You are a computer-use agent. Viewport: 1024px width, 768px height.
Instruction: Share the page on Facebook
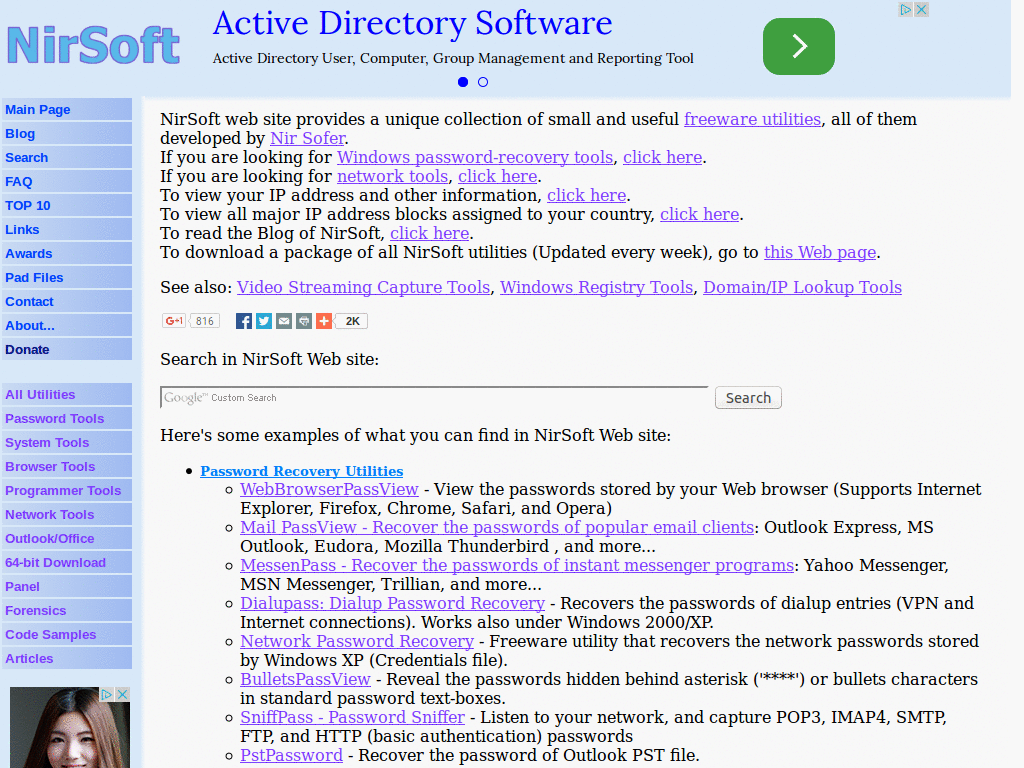[243, 321]
